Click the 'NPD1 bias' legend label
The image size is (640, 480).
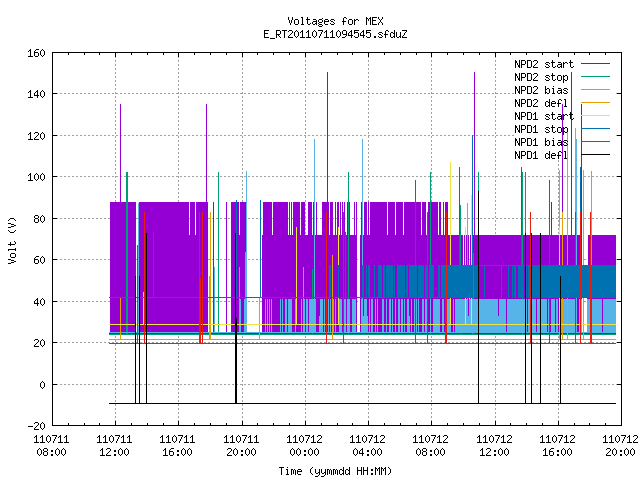point(541,142)
